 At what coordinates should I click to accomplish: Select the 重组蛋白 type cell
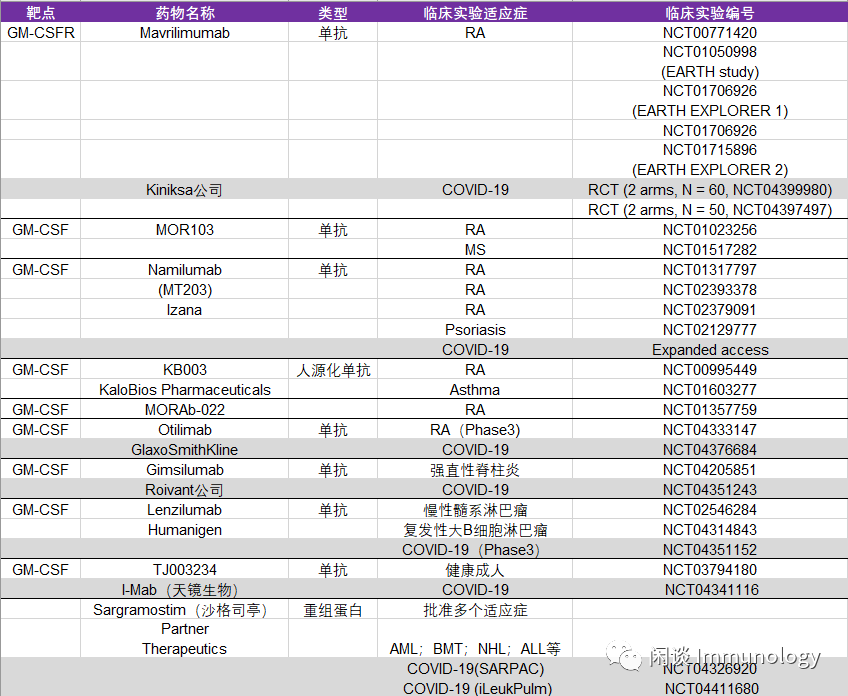pos(333,609)
